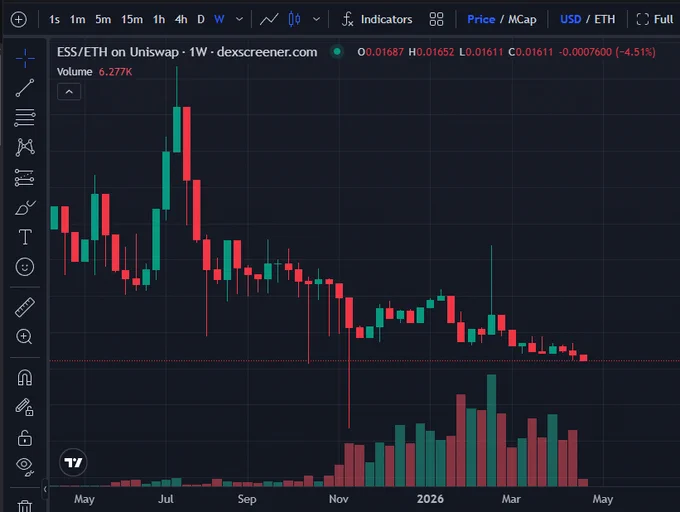680x512 pixels.
Task: Select the XABCD pattern tool
Action: click(25, 147)
